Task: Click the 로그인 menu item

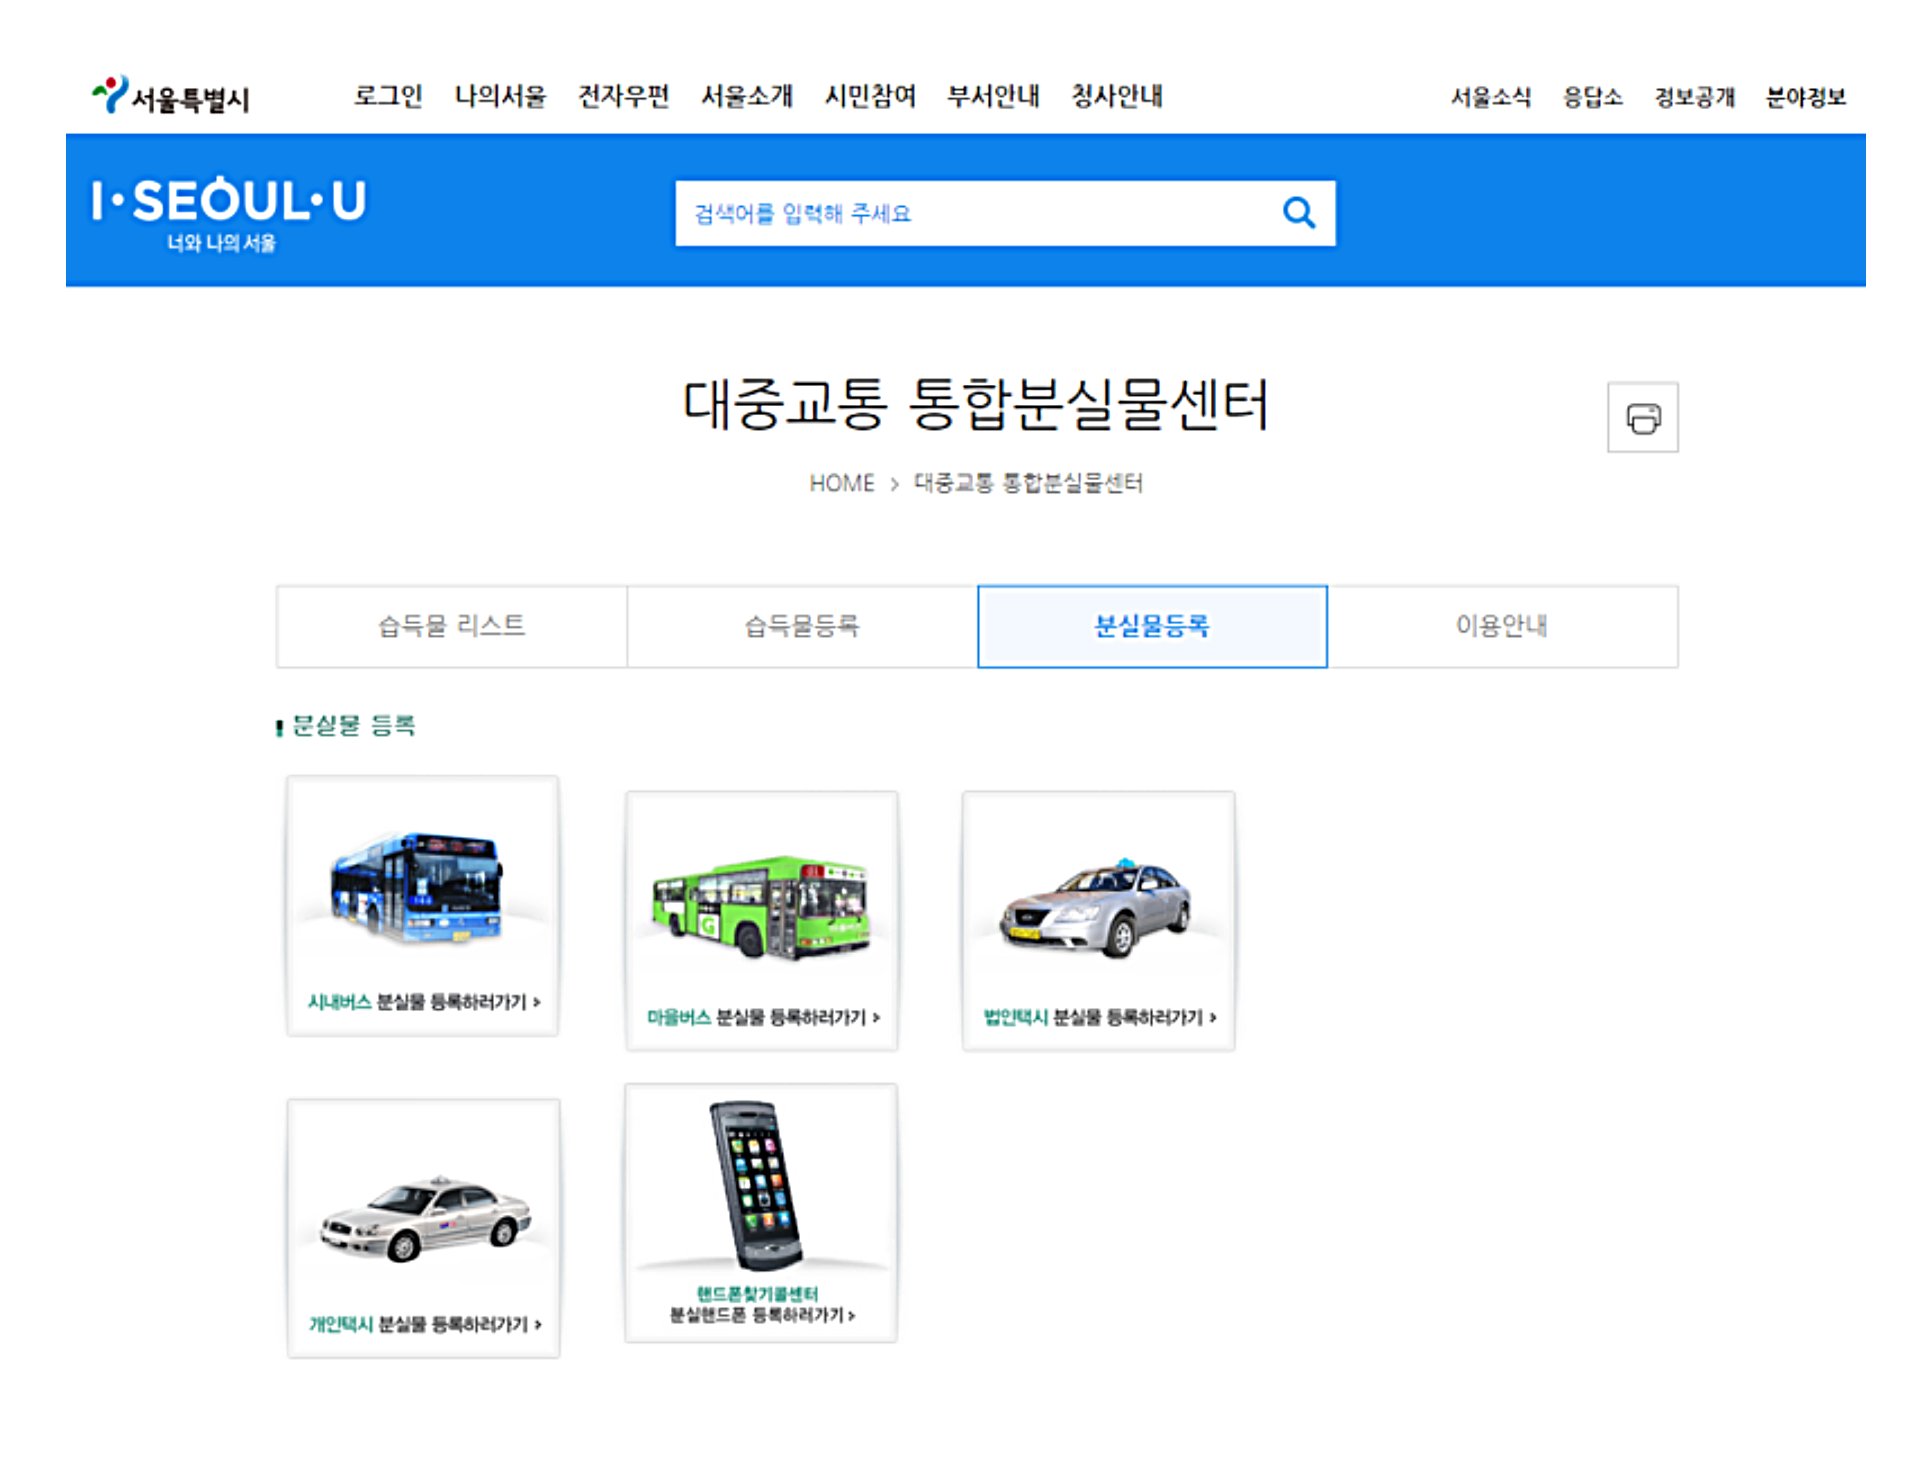Action: coord(388,96)
